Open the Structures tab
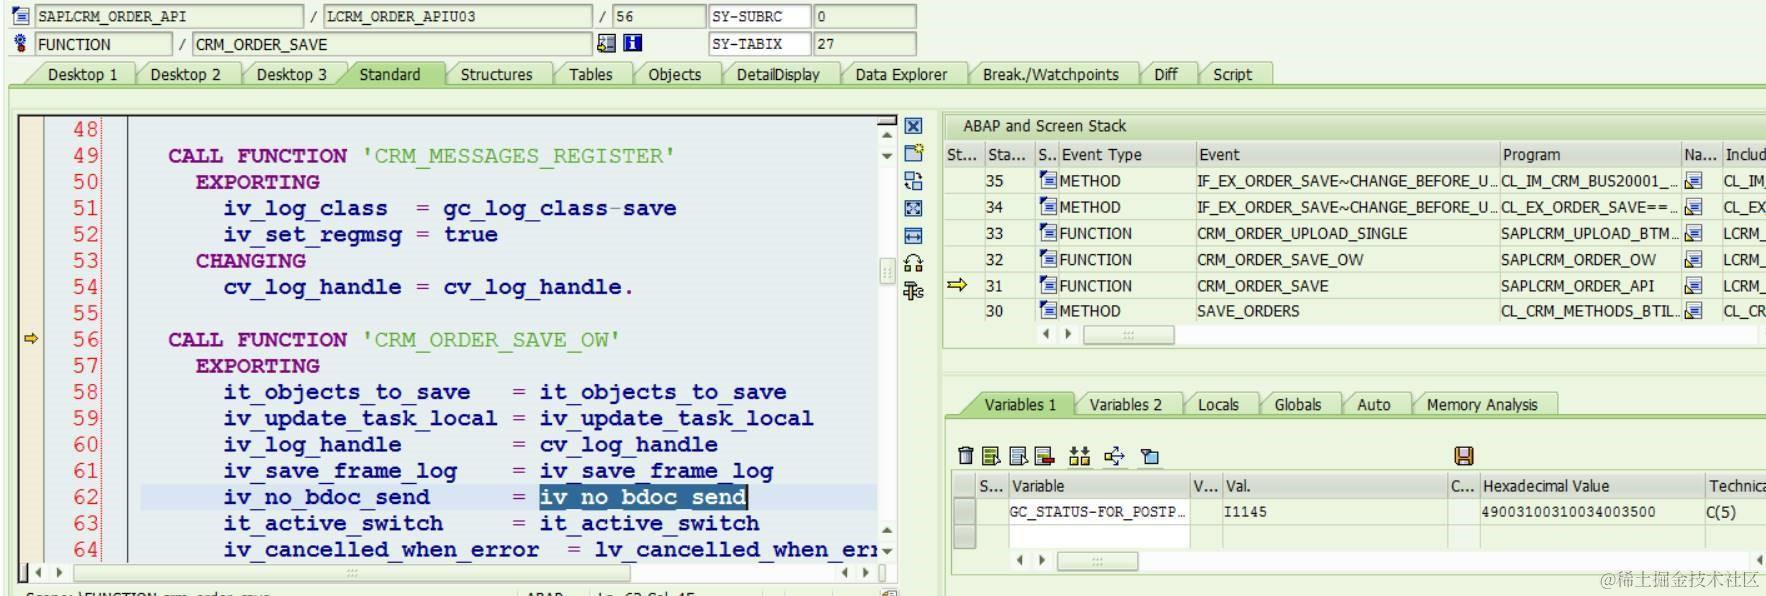This screenshot has width=1766, height=596. tap(496, 74)
